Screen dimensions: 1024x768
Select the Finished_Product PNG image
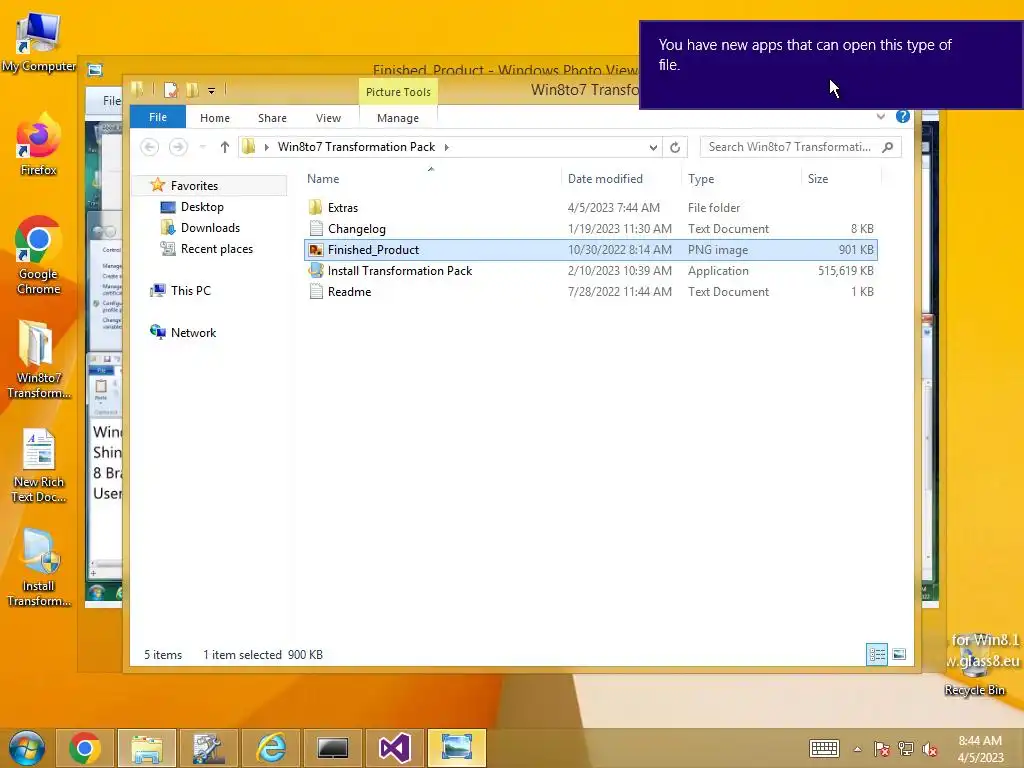[591, 249]
